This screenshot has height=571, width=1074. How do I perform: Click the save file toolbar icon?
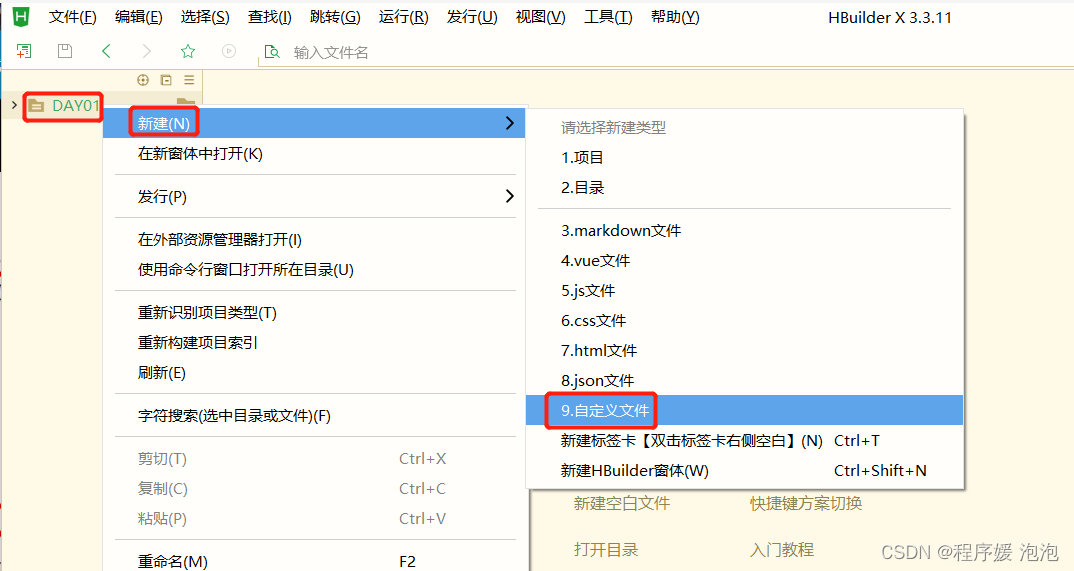tap(65, 51)
